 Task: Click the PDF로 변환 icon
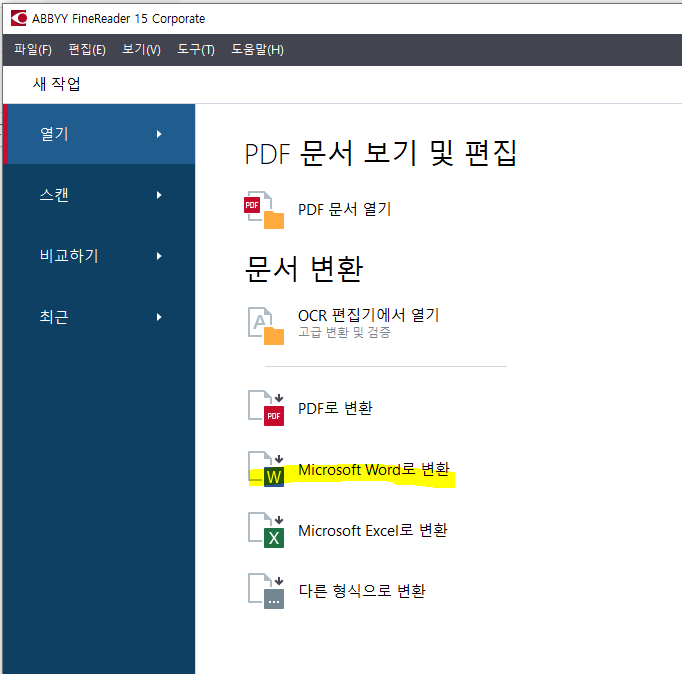click(266, 408)
